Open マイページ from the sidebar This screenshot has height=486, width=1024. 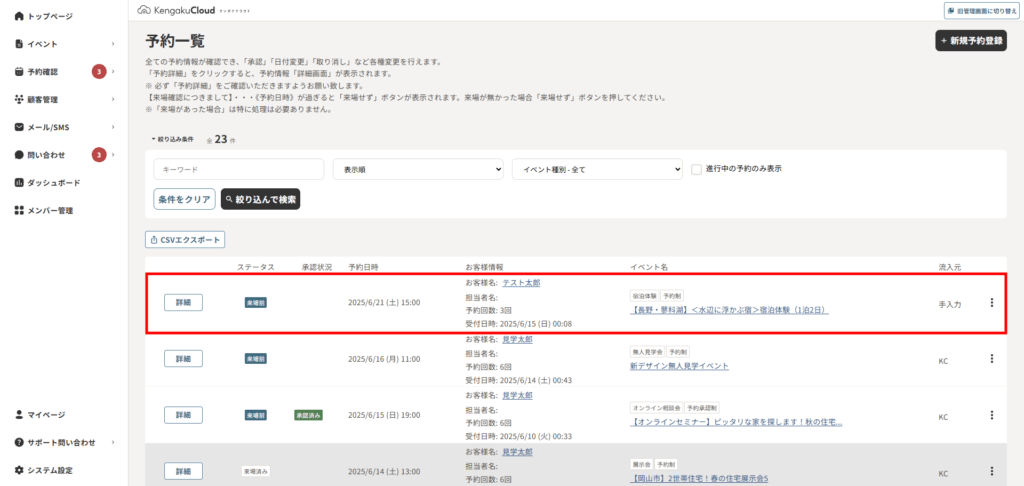[x=45, y=414]
